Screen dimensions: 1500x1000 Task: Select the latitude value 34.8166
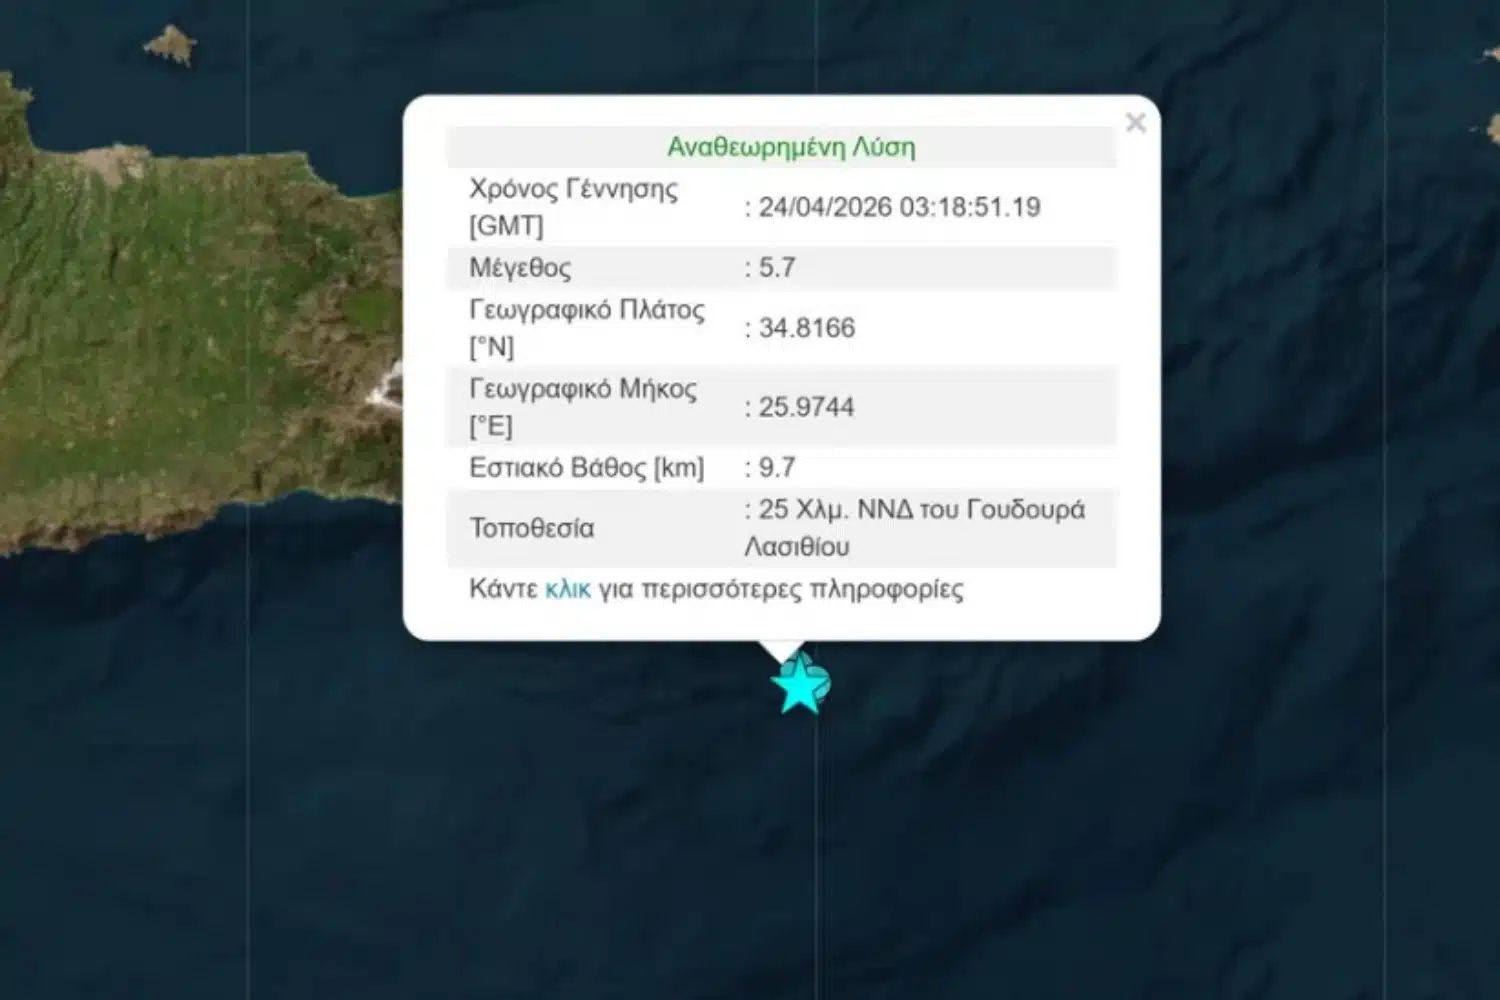(807, 328)
